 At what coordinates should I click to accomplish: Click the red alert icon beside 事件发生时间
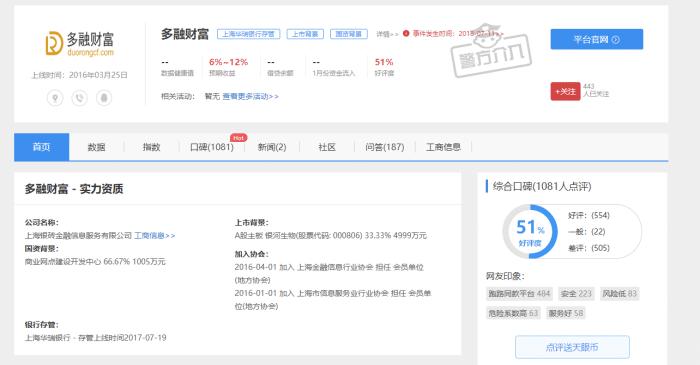tap(406, 33)
